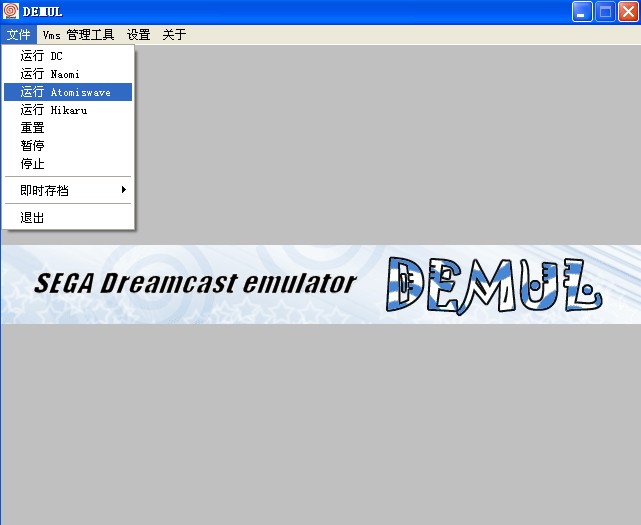
Task: Select 停止 to stop emulation
Action: click(68, 164)
